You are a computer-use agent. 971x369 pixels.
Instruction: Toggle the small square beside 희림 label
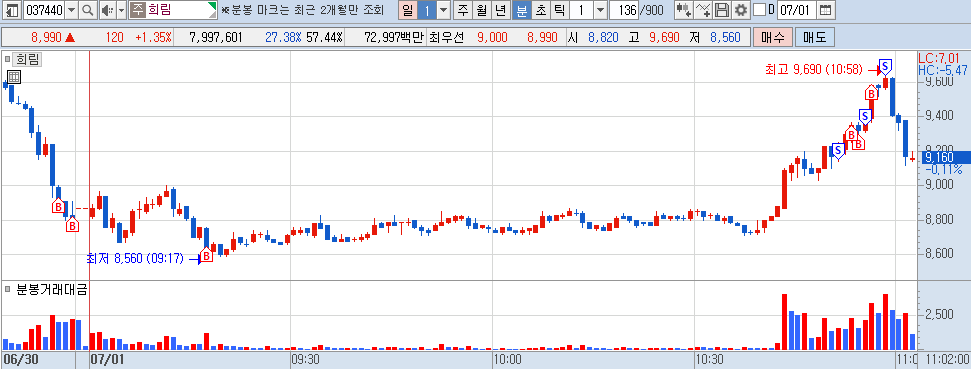pos(7,59)
